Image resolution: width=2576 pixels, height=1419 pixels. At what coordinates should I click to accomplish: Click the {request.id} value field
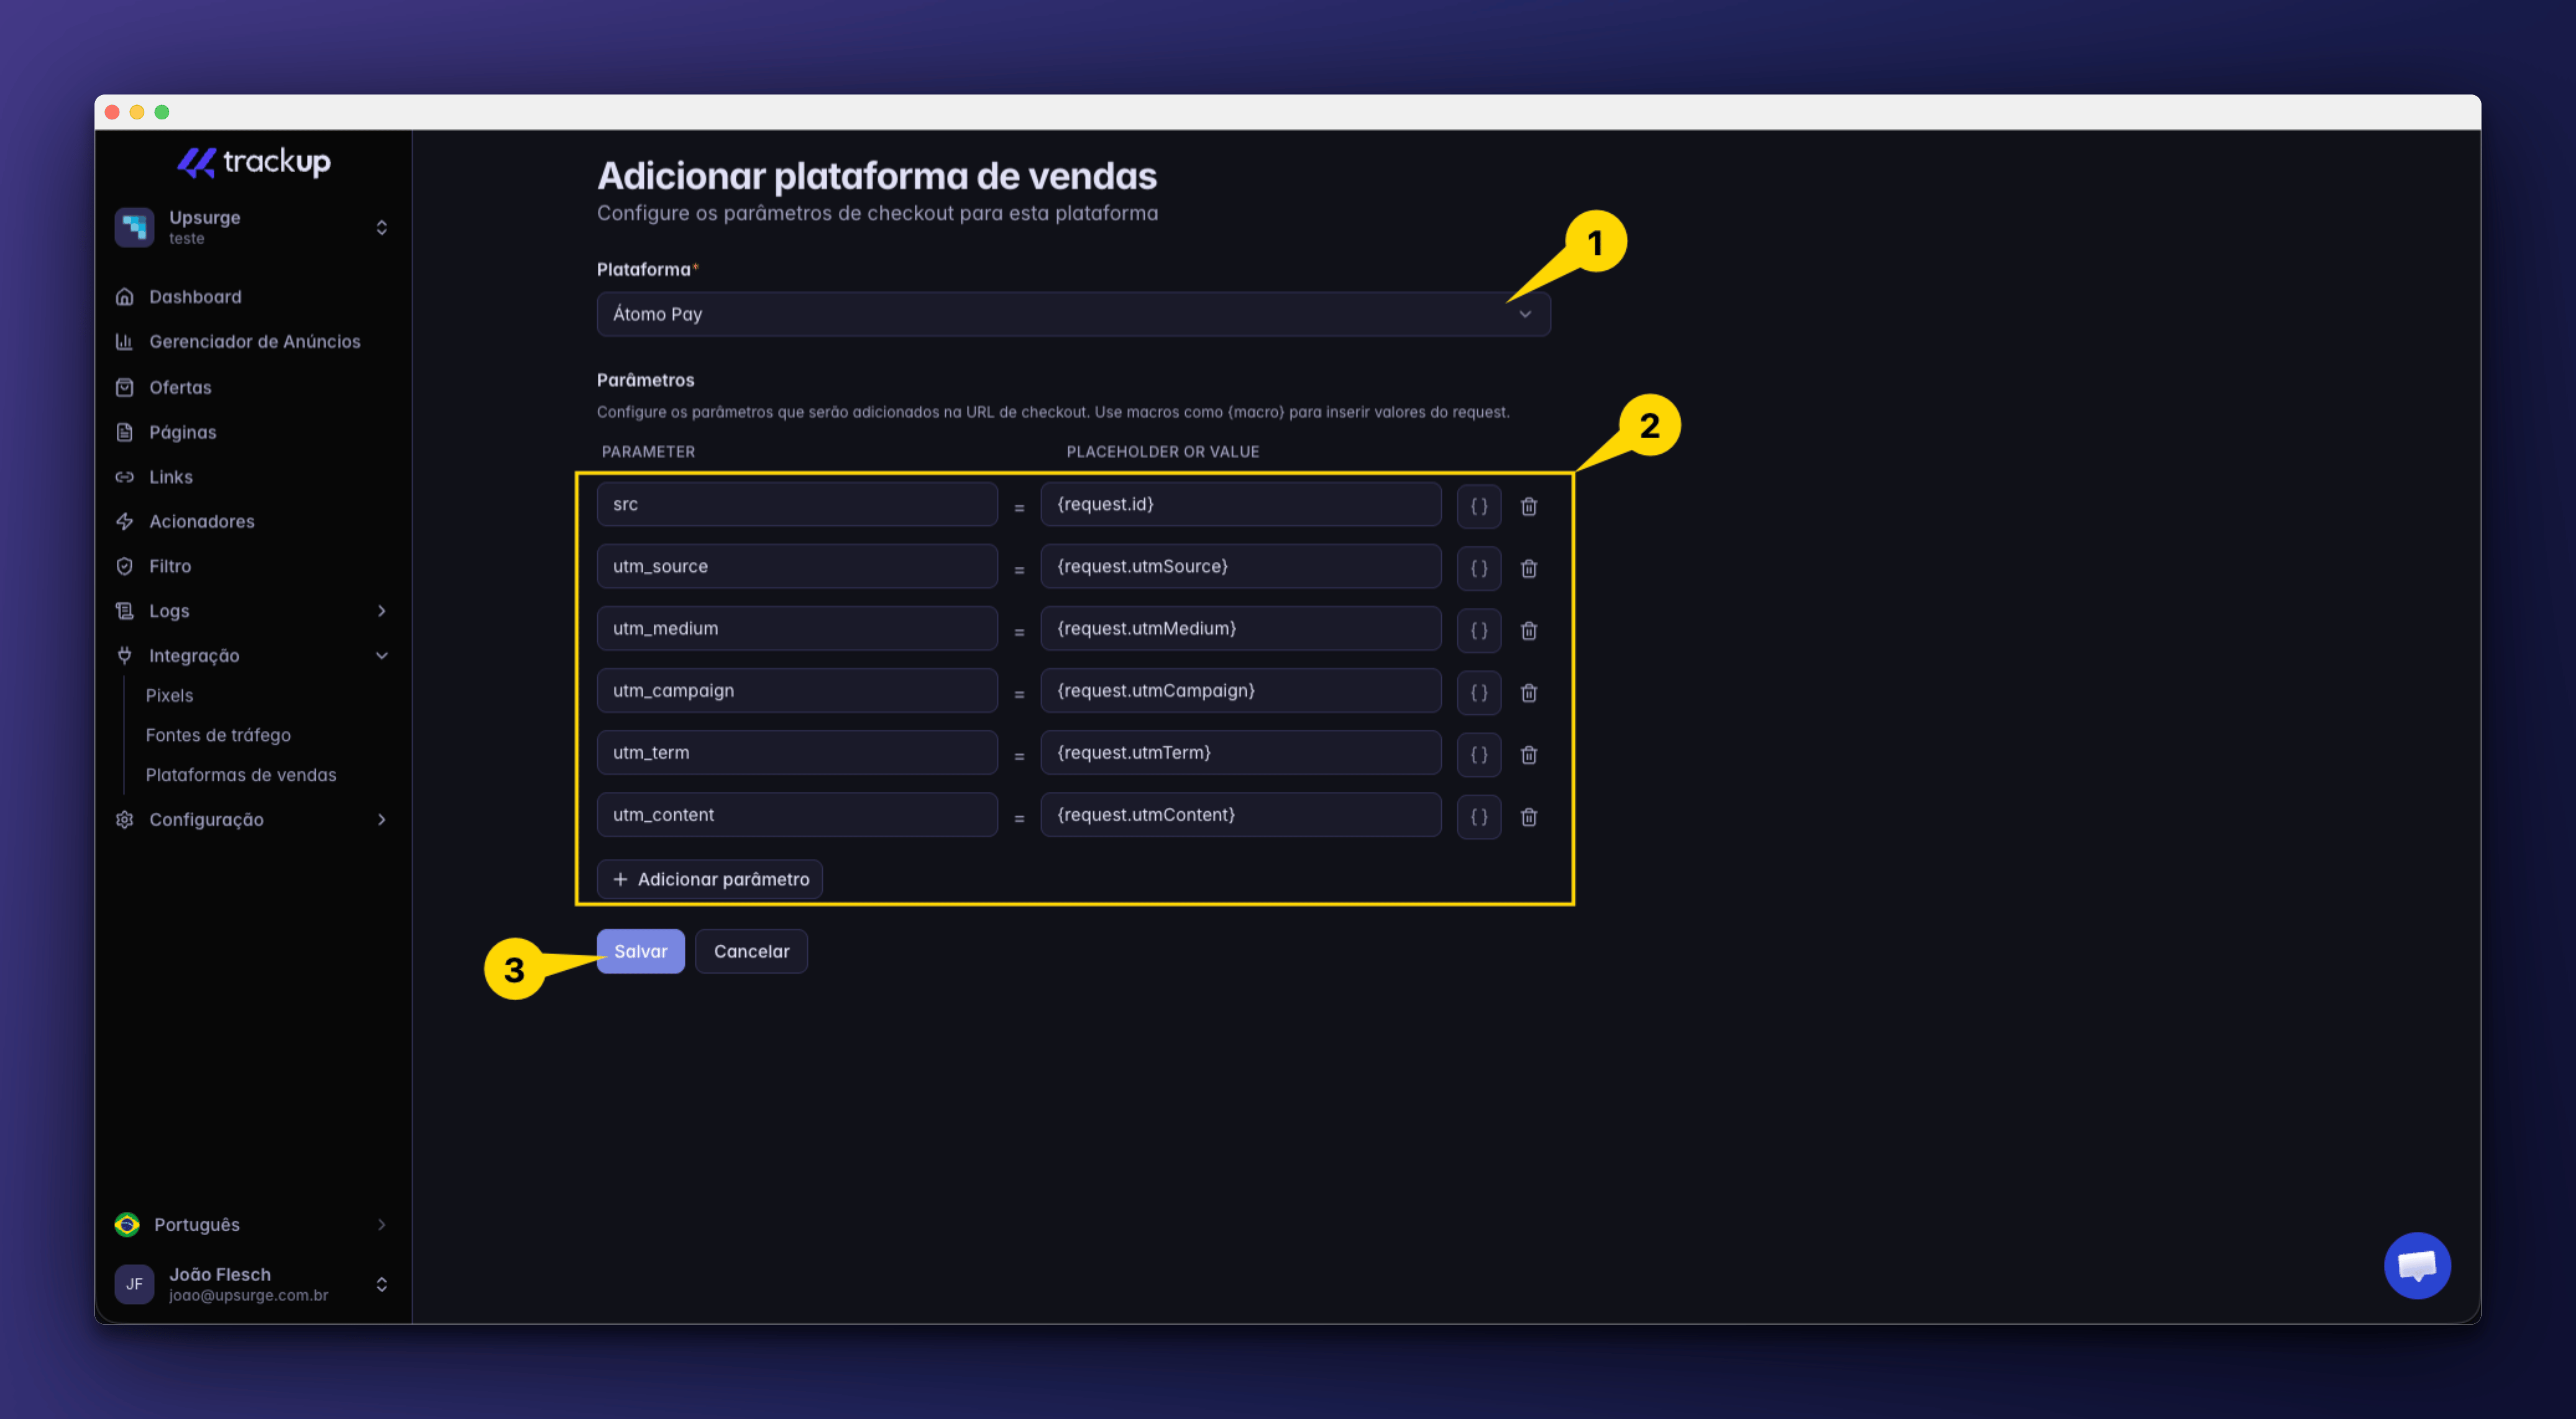(1240, 504)
